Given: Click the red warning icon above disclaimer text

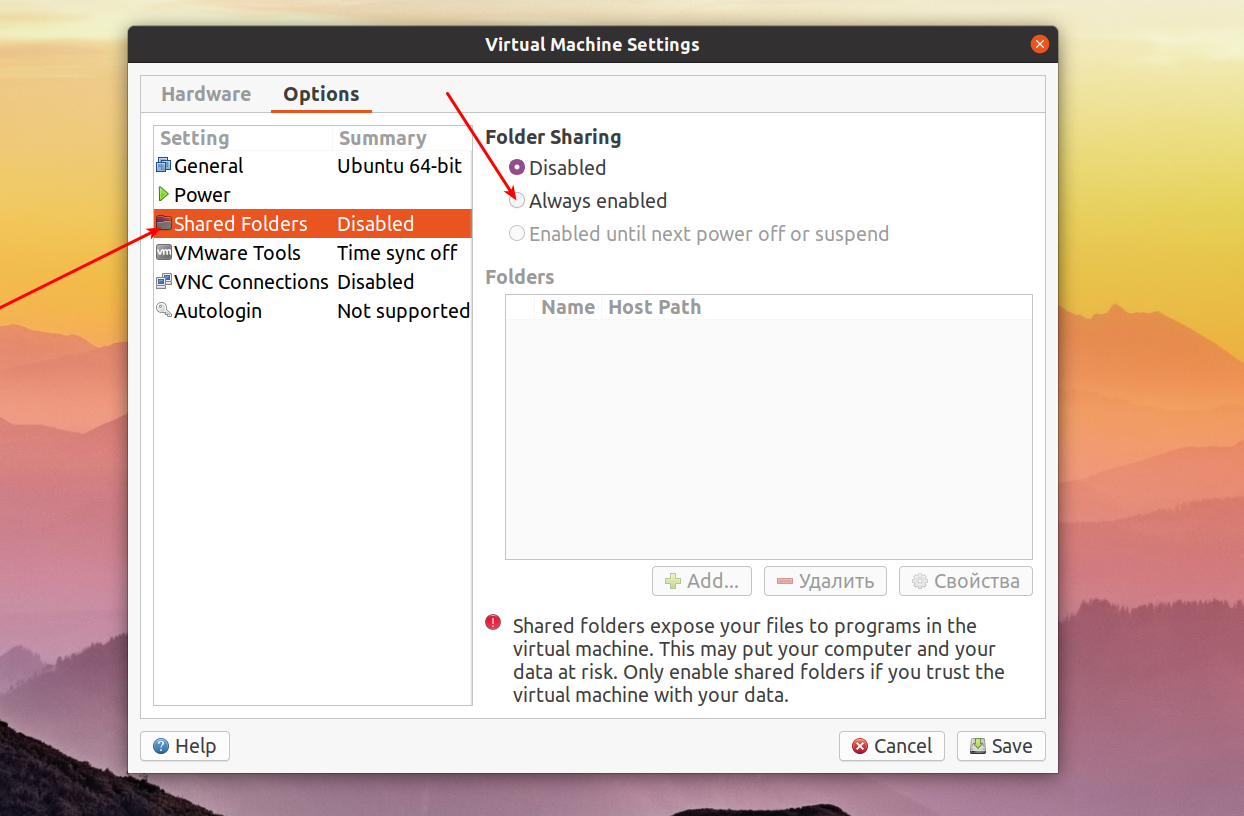Looking at the screenshot, I should pyautogui.click(x=492, y=622).
